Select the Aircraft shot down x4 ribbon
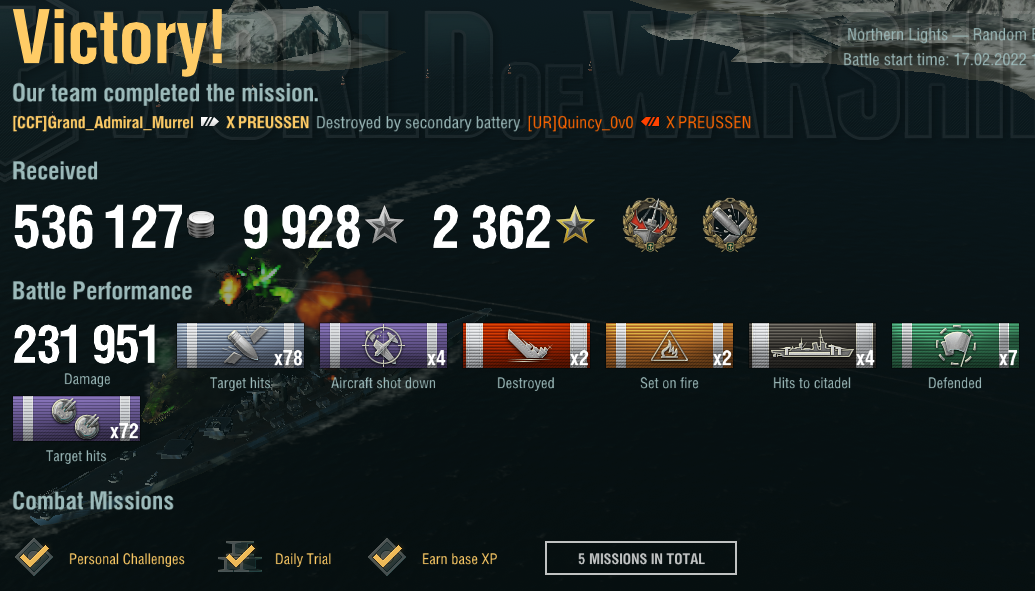 pyautogui.click(x=384, y=345)
